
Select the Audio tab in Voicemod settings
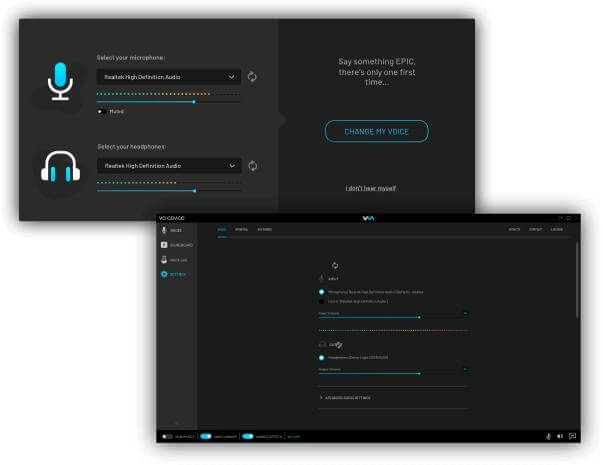(222, 230)
